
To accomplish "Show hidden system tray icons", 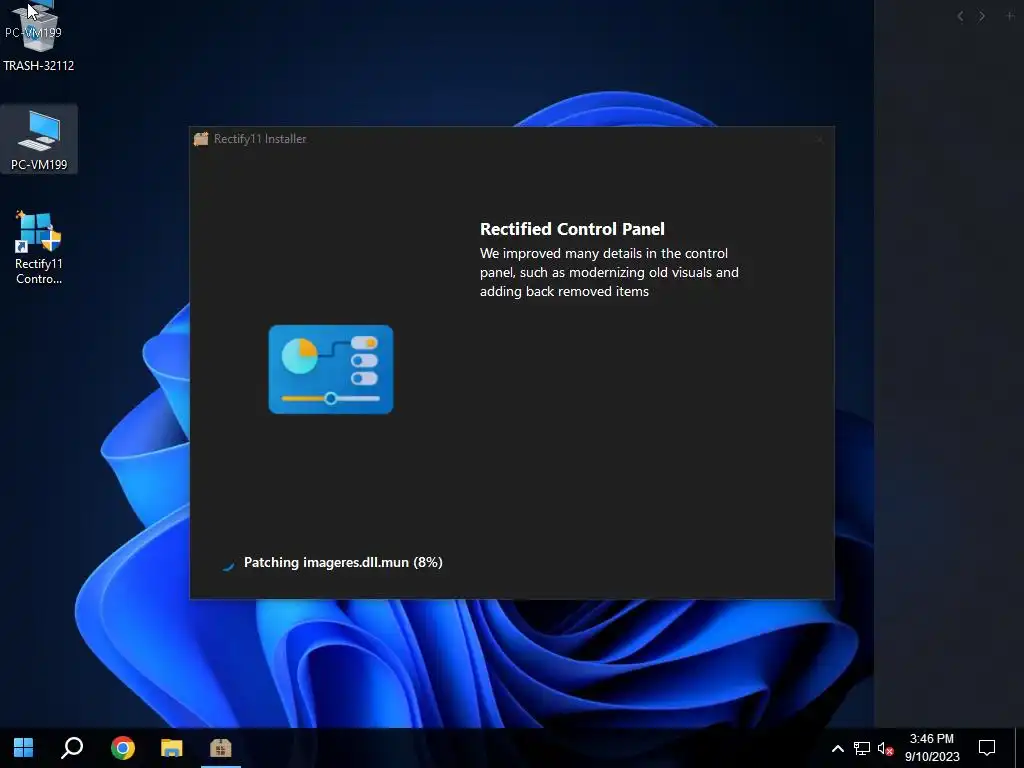I will (838, 748).
